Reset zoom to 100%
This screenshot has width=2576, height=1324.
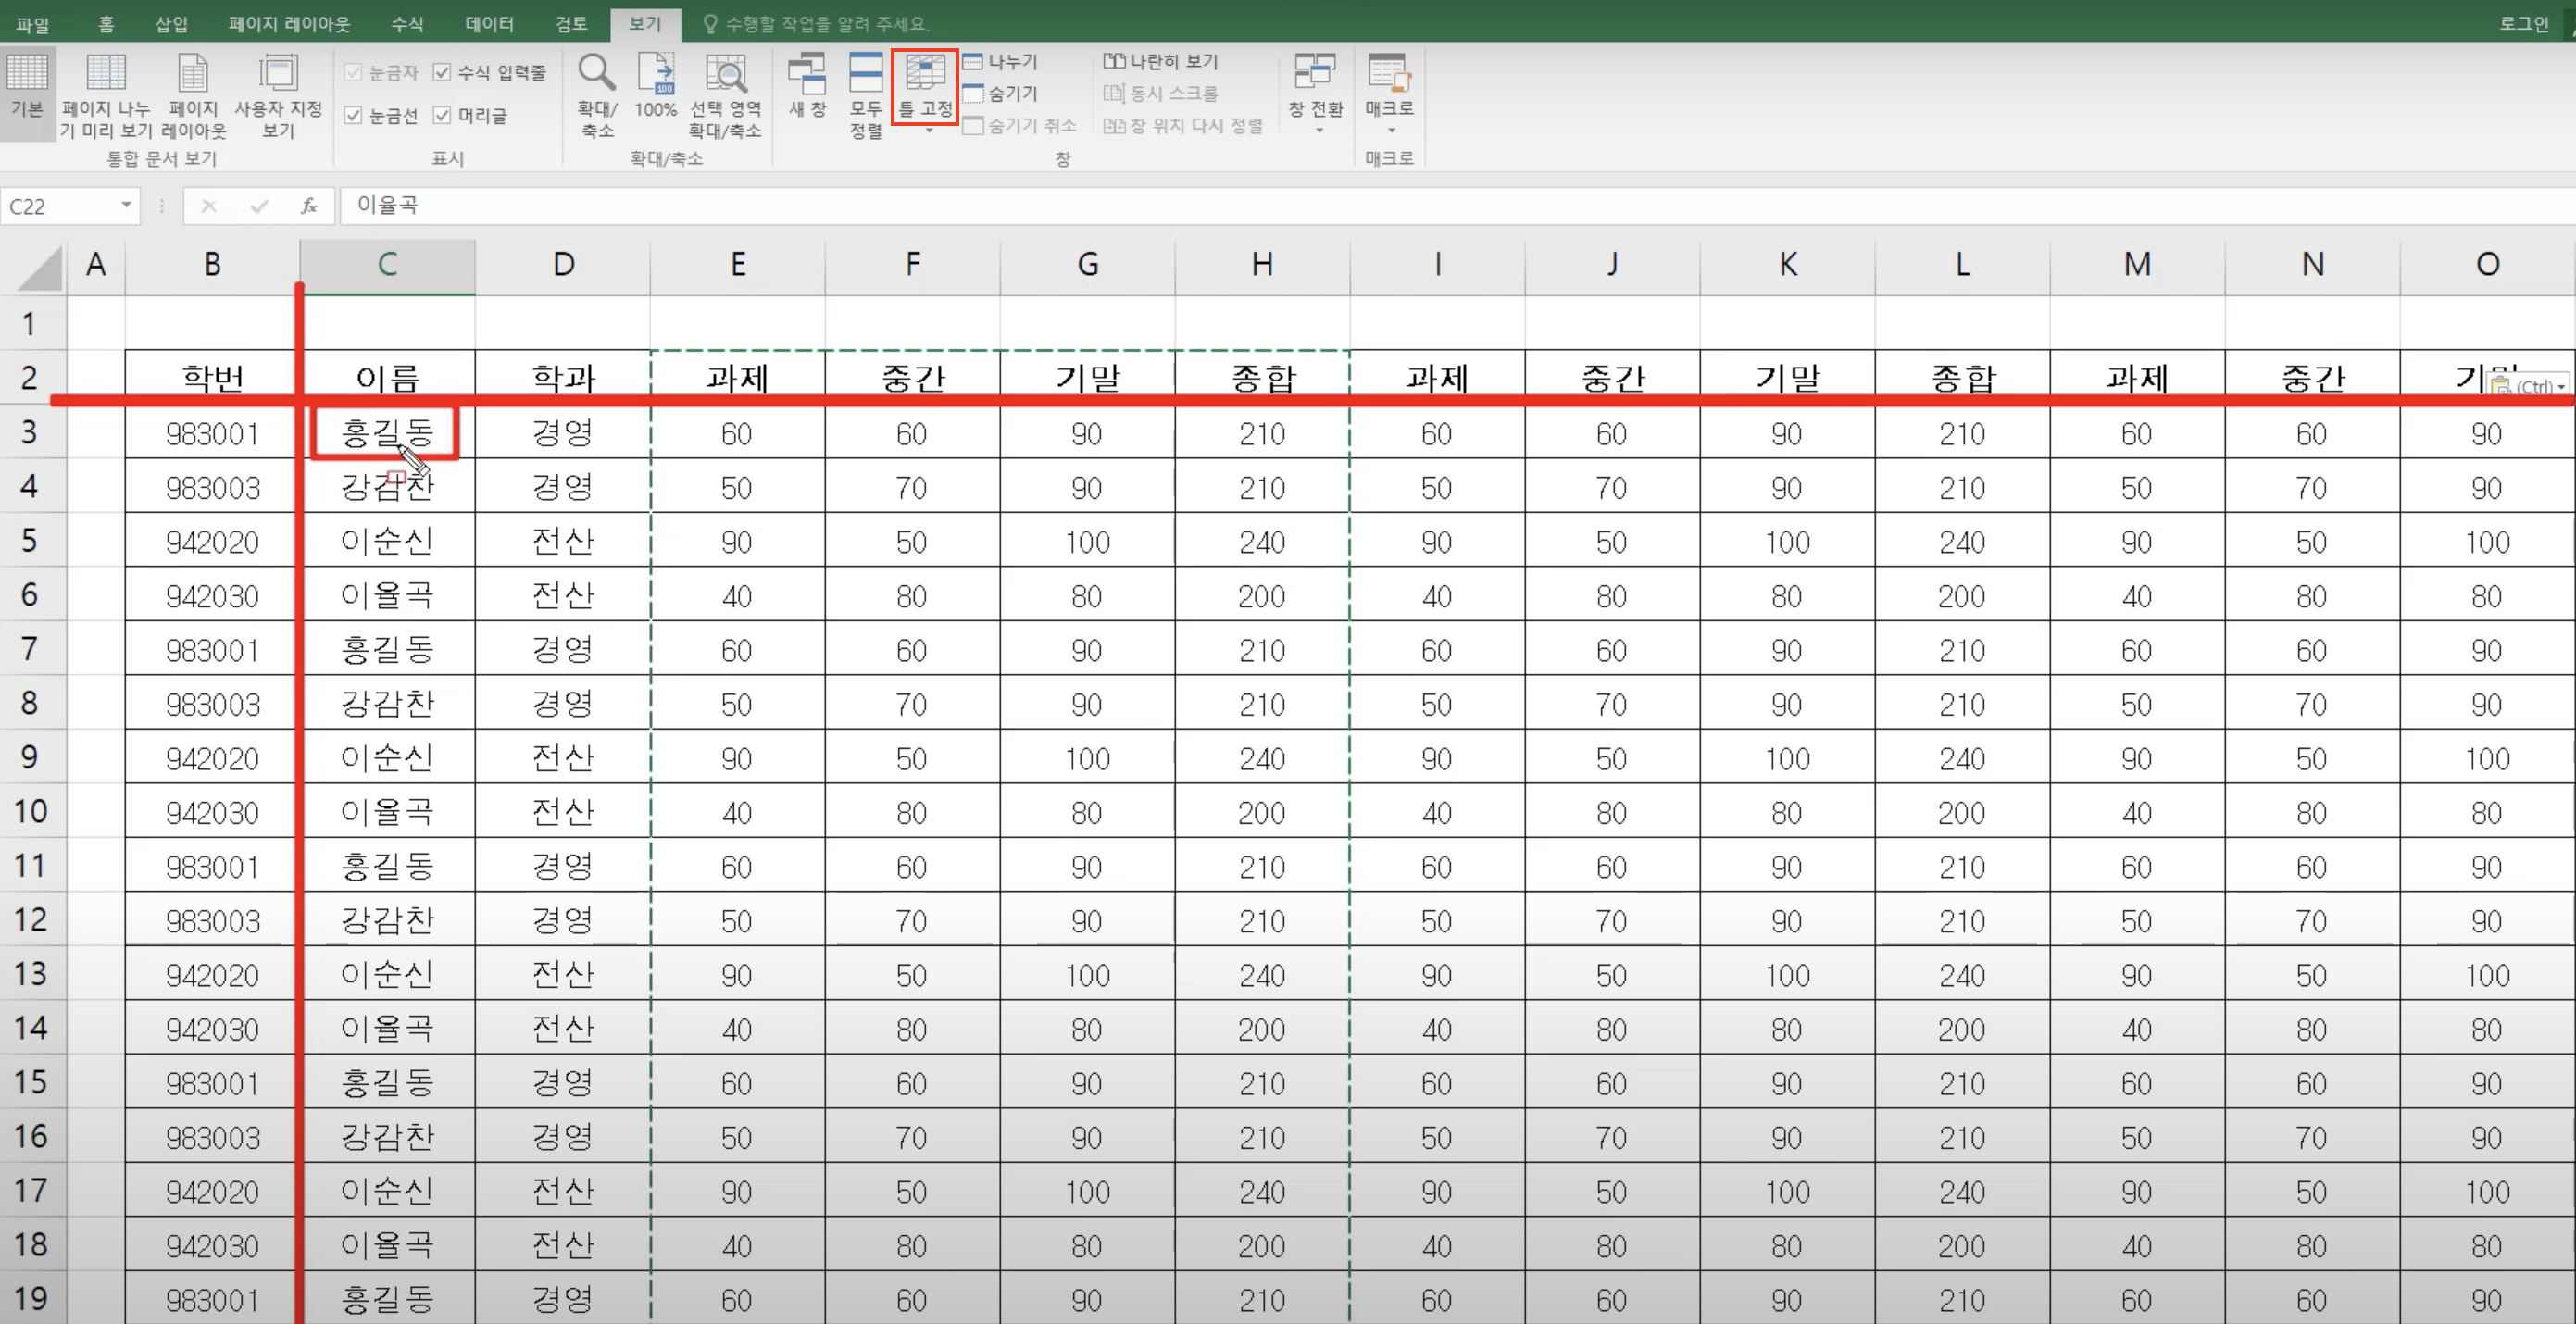tap(656, 86)
